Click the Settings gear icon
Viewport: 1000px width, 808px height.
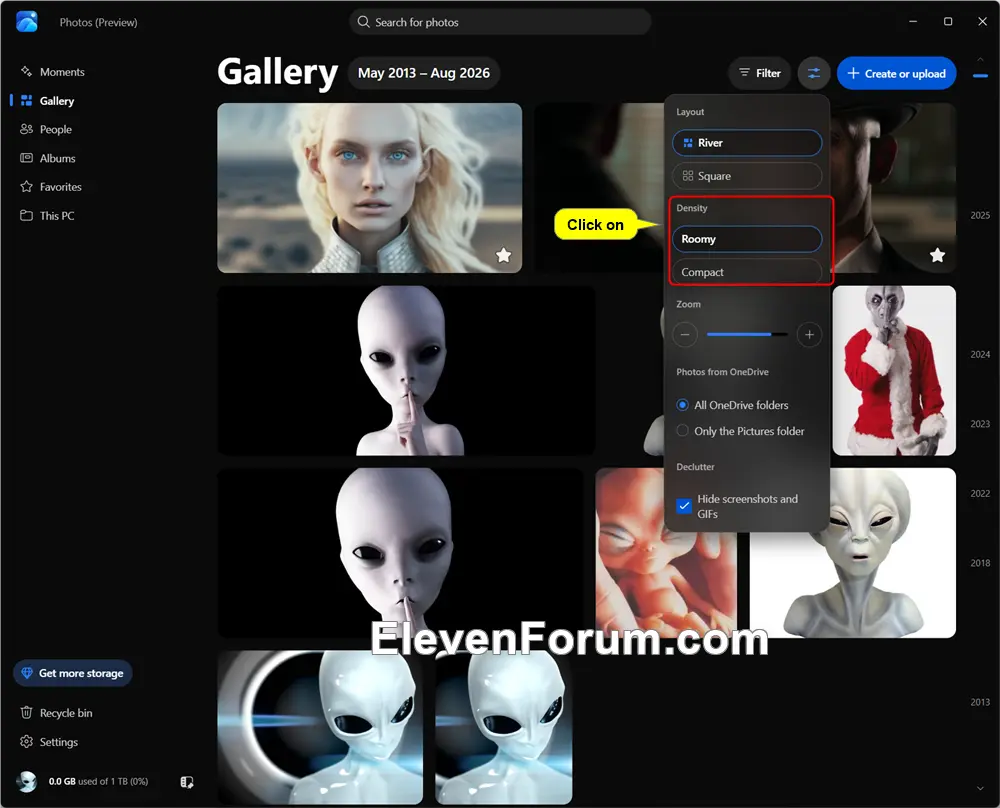coord(26,741)
